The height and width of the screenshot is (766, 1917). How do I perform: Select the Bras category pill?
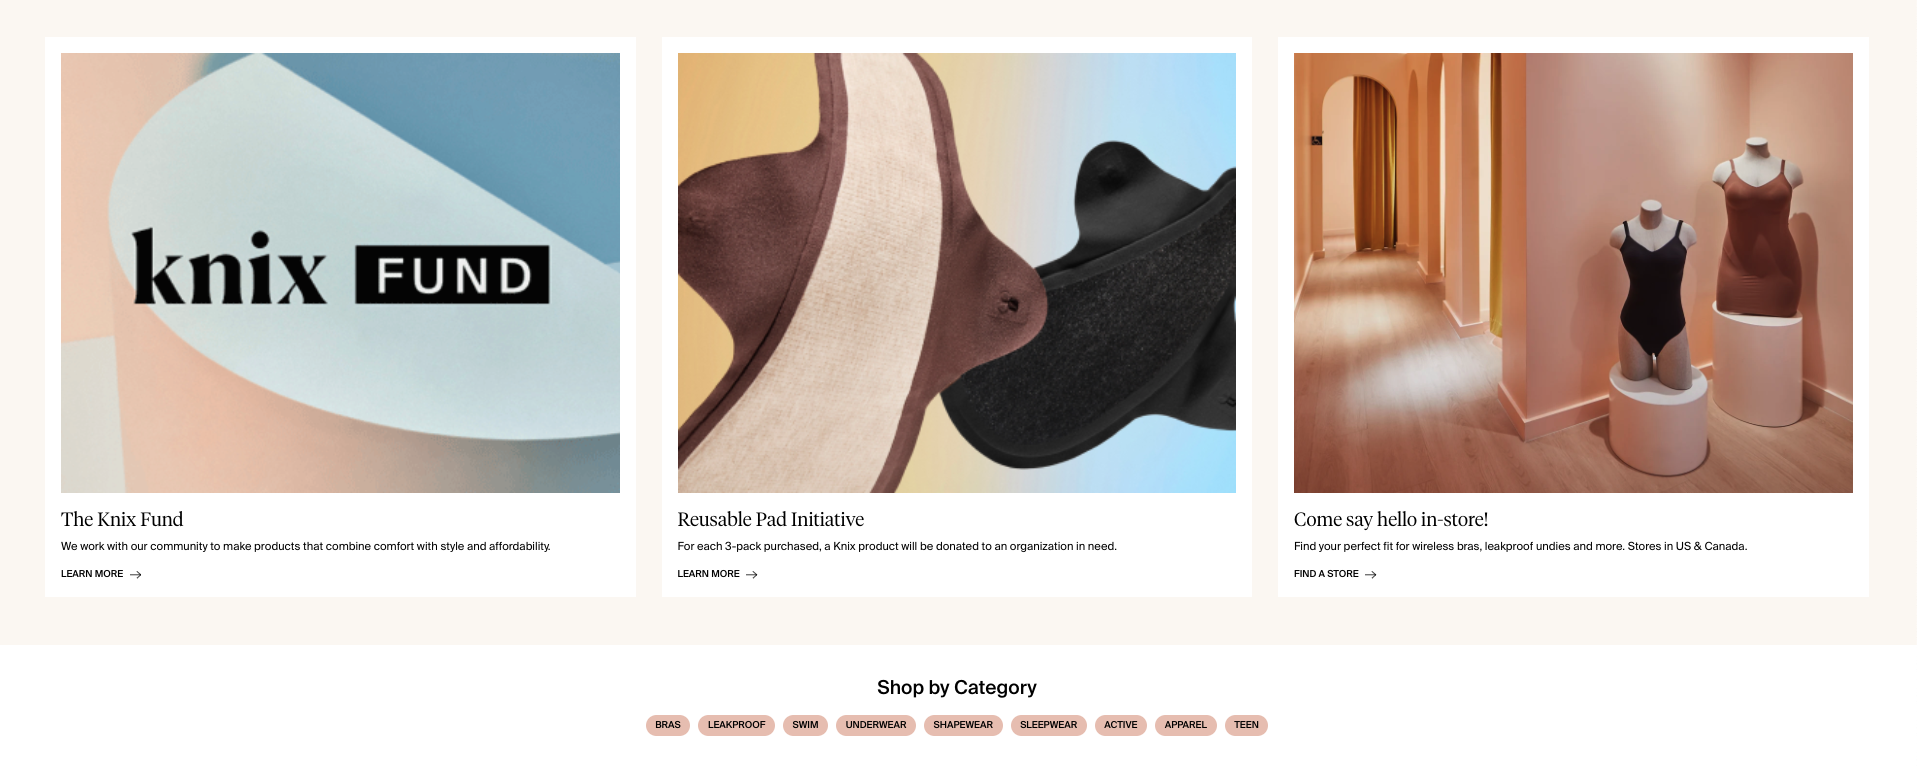[x=668, y=725]
